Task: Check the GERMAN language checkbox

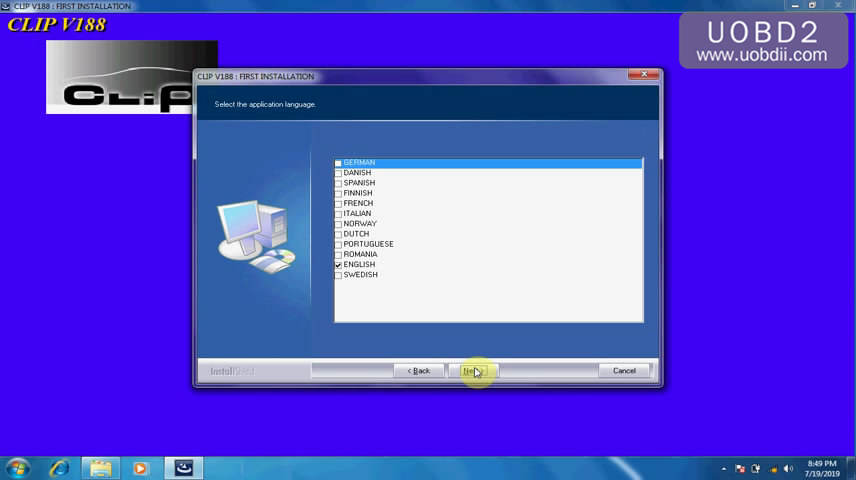Action: point(339,163)
